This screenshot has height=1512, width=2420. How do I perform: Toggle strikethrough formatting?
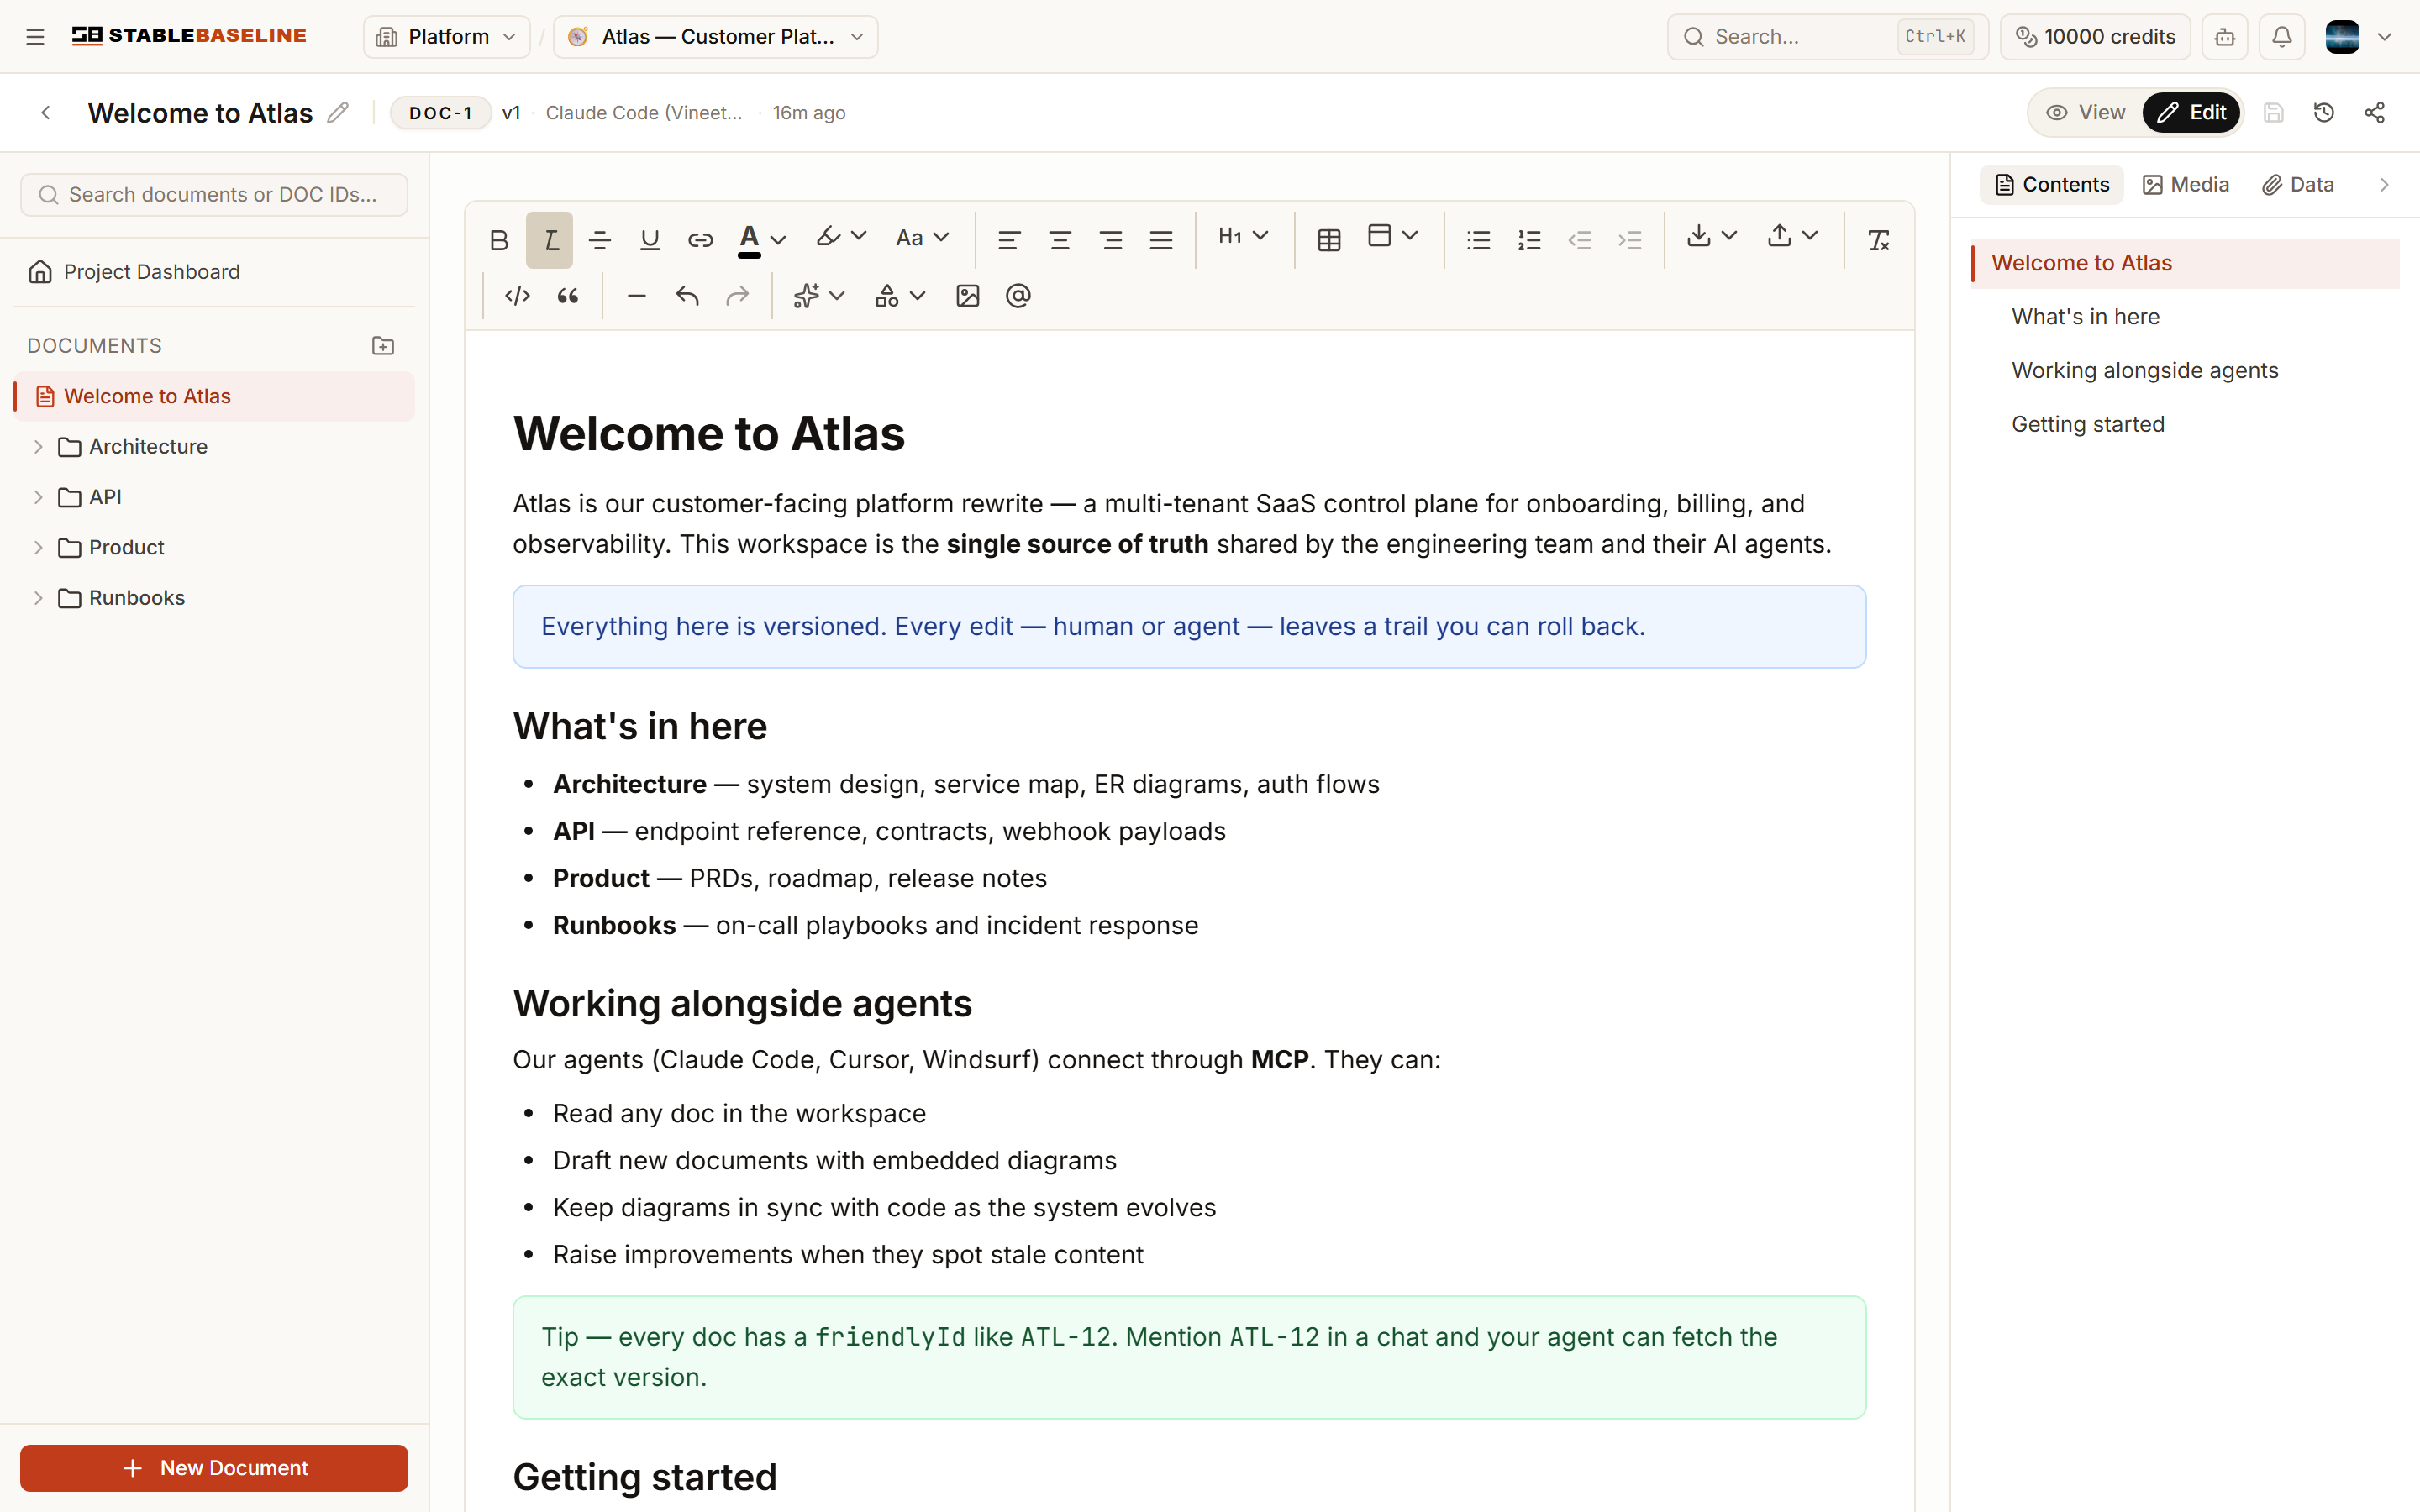click(x=600, y=240)
